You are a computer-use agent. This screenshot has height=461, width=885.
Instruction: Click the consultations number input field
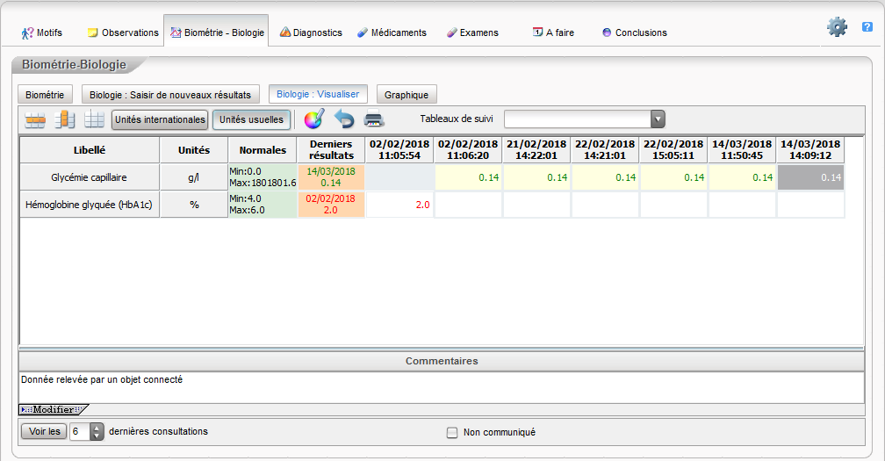79,432
